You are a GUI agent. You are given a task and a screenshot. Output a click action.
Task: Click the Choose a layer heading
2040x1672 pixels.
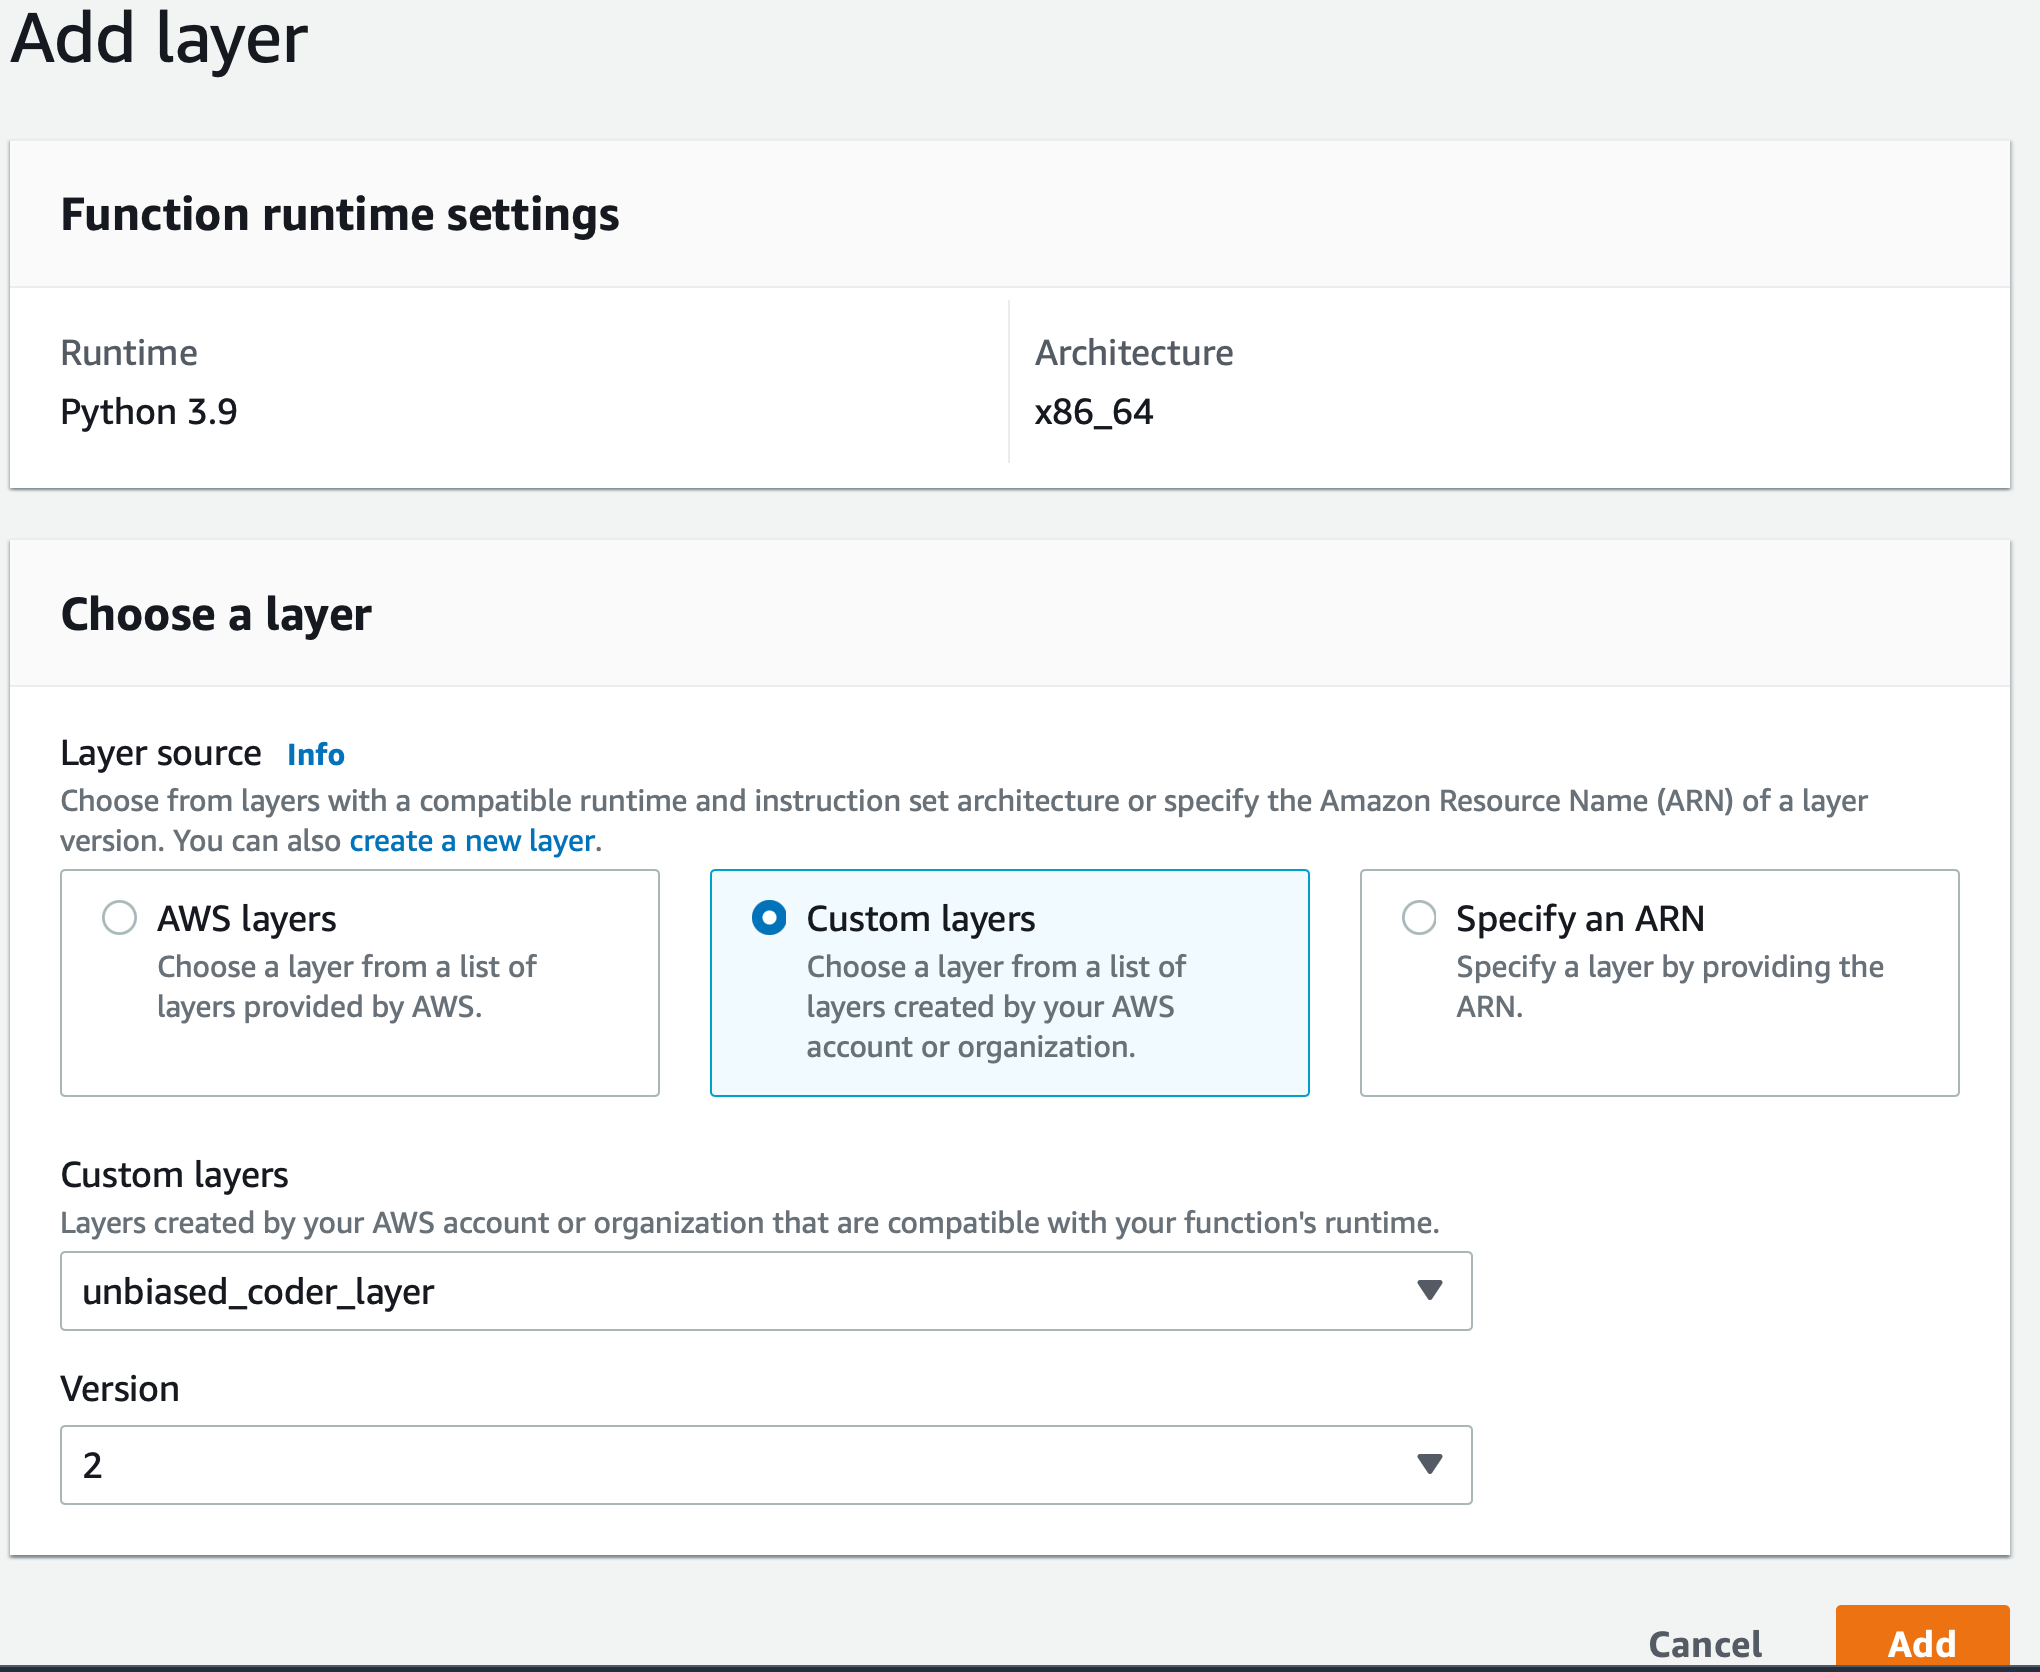tap(216, 614)
